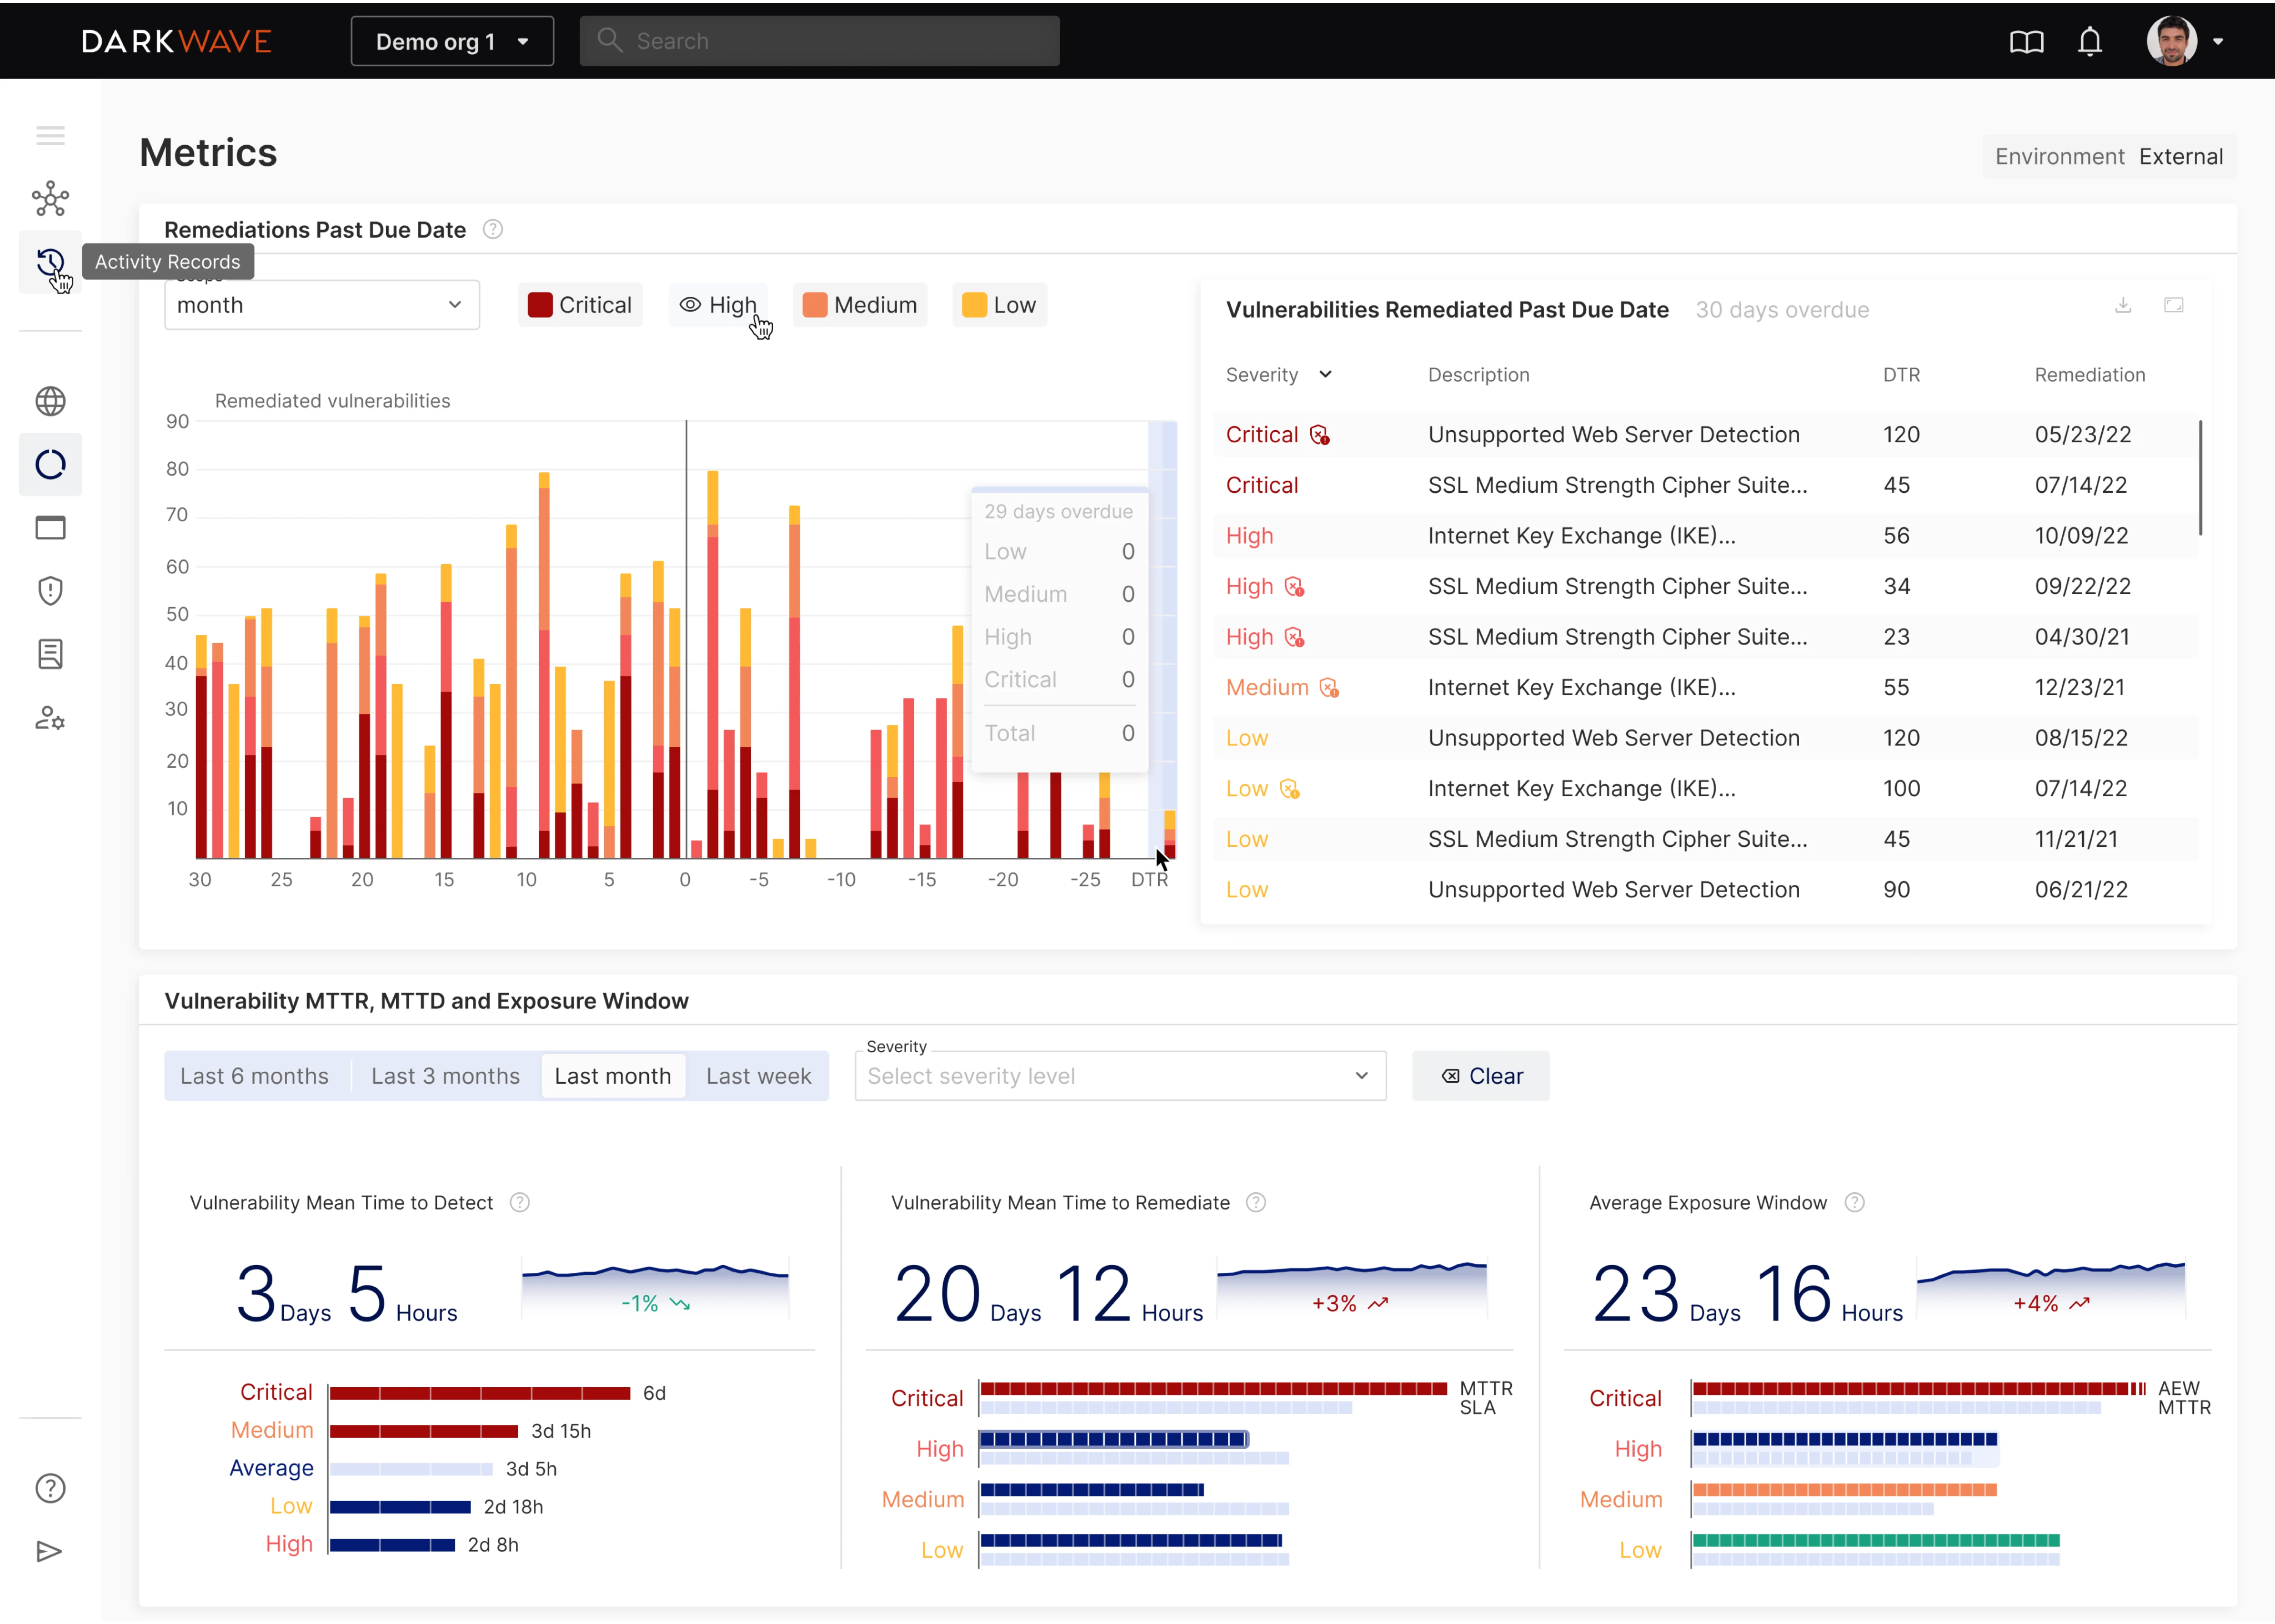Switch to the Last 6 months tab
Screen dimensions: 2275x1624
coord(255,1076)
